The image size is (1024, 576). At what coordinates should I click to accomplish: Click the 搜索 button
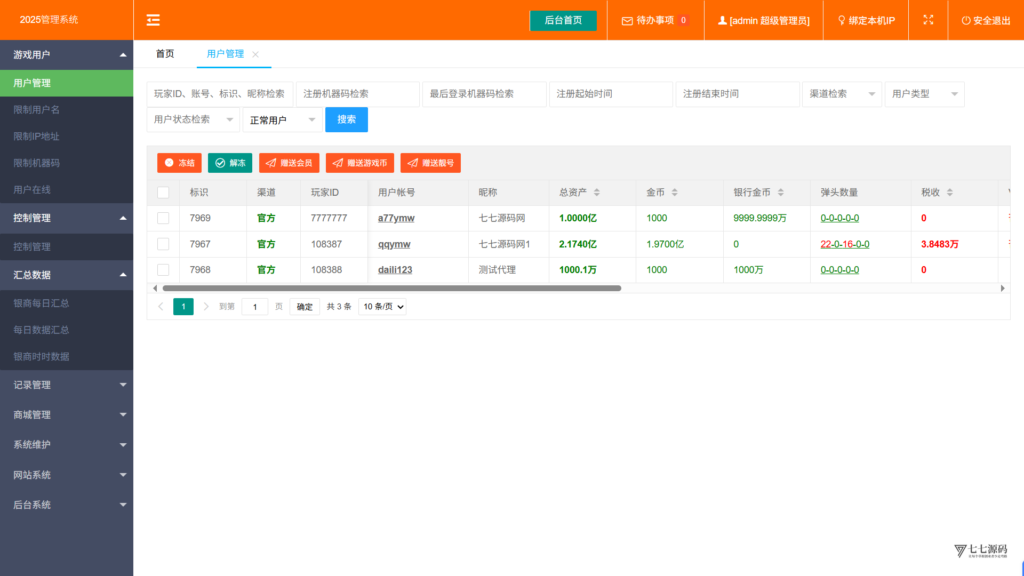[x=346, y=120]
